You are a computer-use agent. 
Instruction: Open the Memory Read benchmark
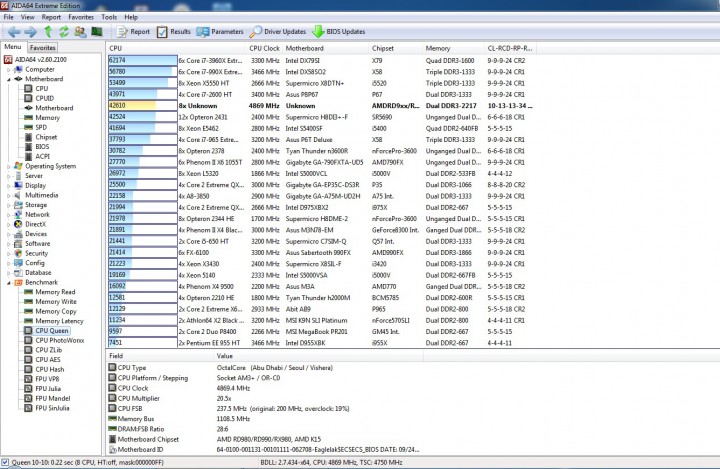[x=55, y=292]
